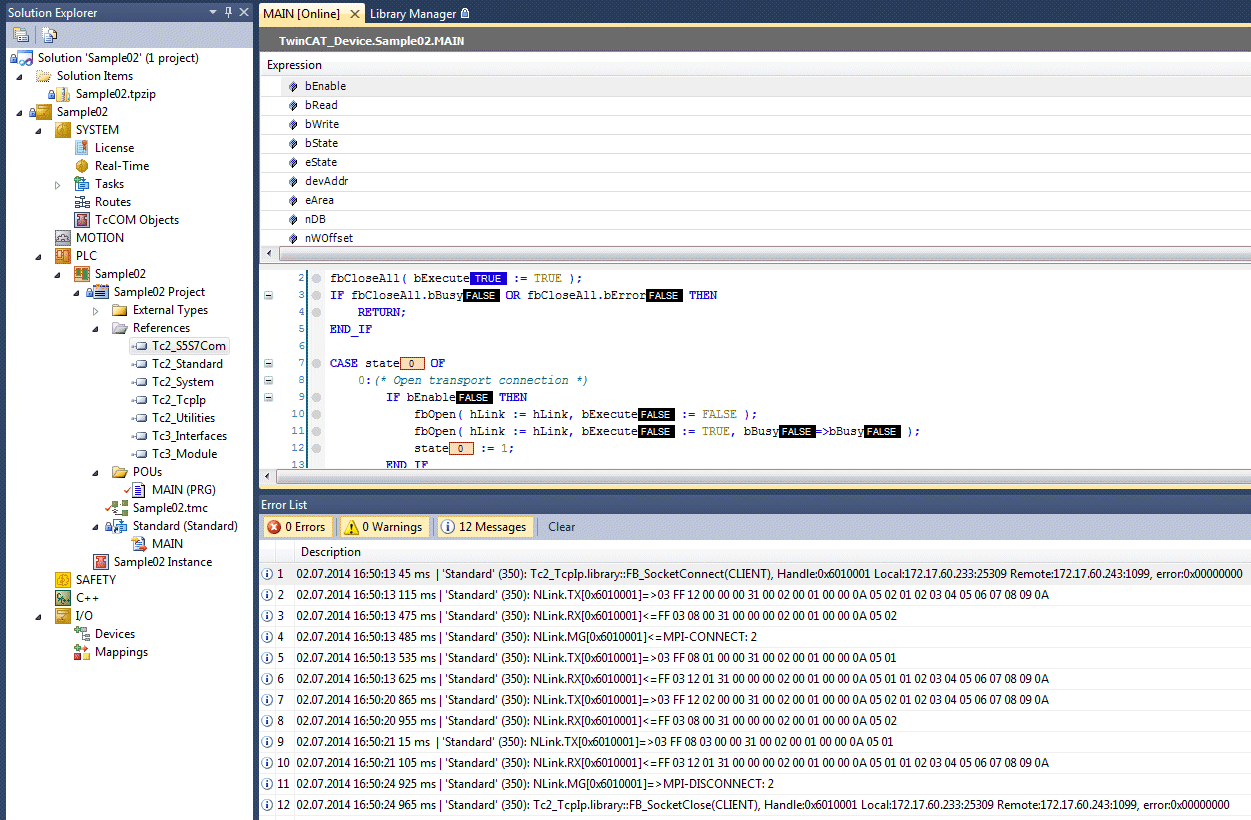Click the bEnable variable icon in Expression list
The image size is (1251, 820).
point(293,86)
